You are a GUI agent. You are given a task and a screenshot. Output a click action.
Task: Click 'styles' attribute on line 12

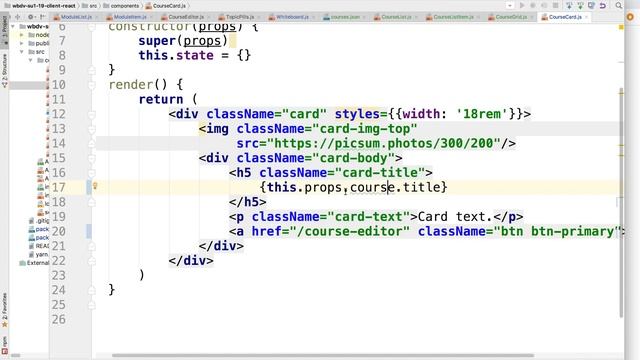357,114
